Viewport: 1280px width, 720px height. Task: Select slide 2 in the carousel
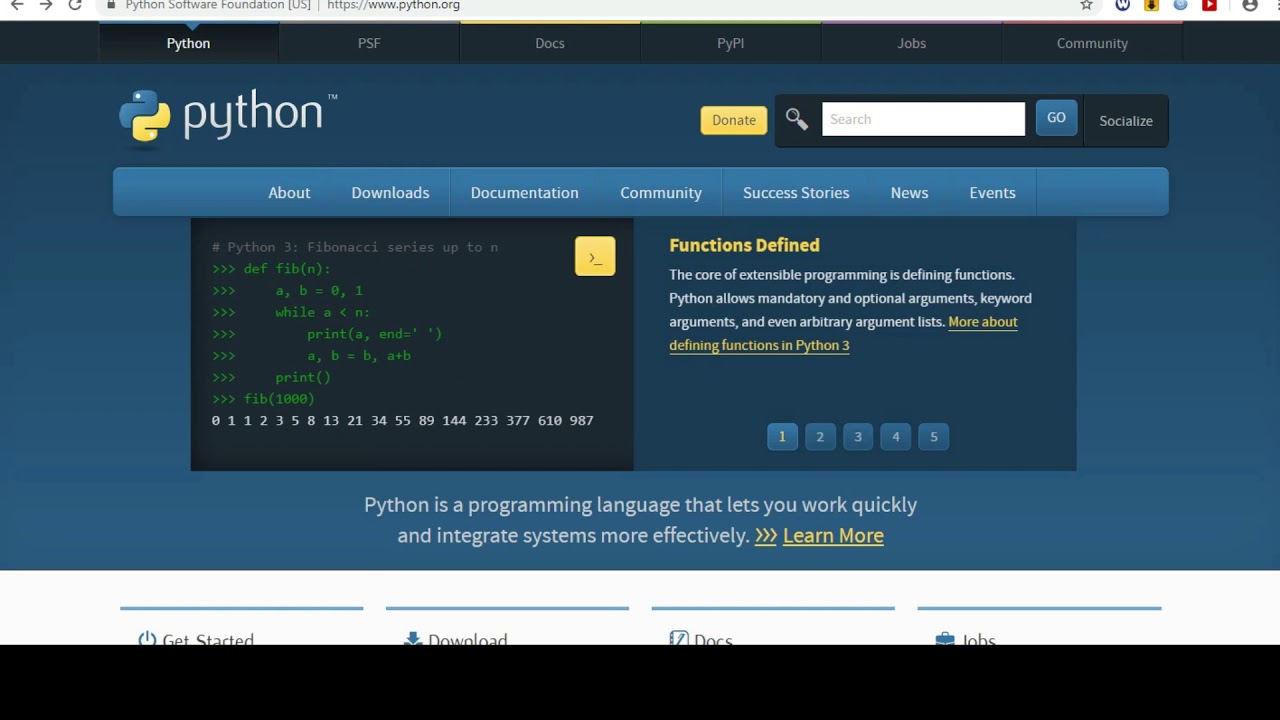point(820,436)
